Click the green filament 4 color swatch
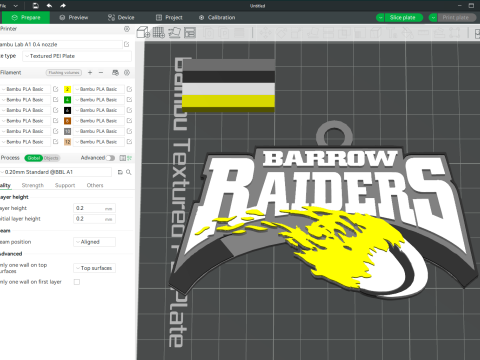The image size is (480, 360). point(67,100)
